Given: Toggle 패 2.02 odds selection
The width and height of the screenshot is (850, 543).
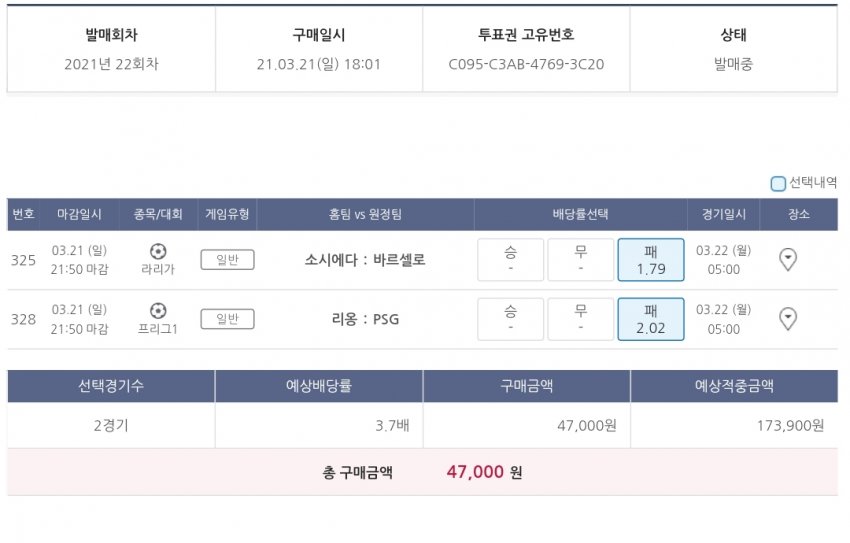Looking at the screenshot, I should click(x=651, y=319).
